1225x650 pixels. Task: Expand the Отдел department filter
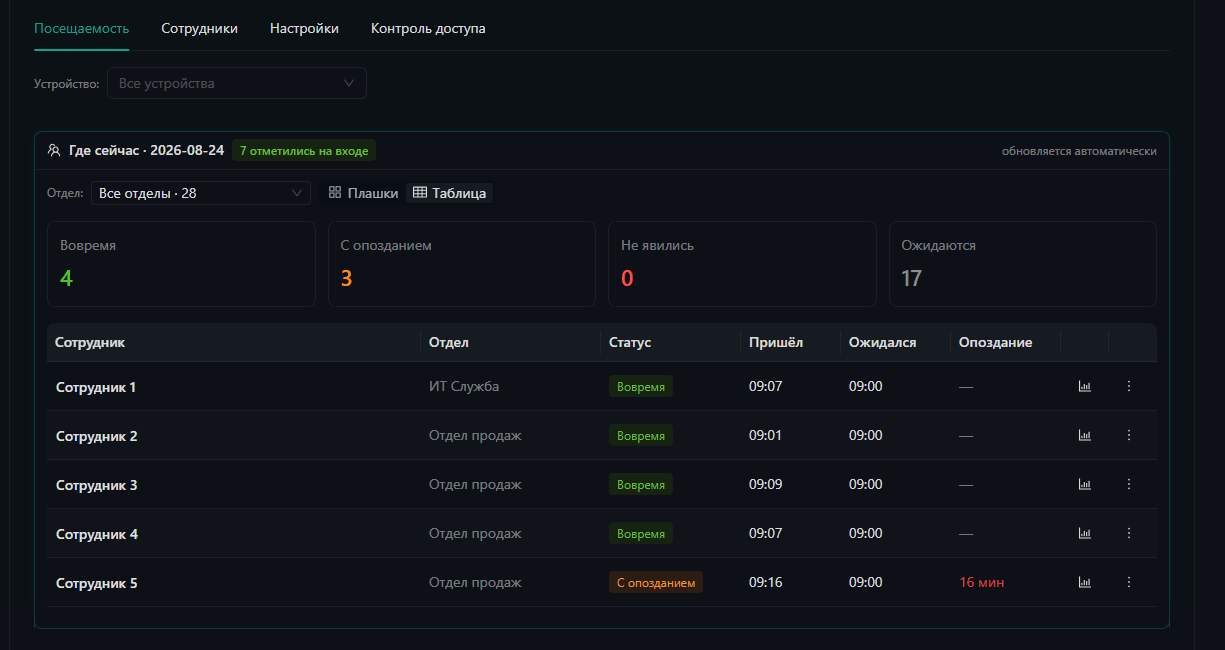[x=201, y=193]
